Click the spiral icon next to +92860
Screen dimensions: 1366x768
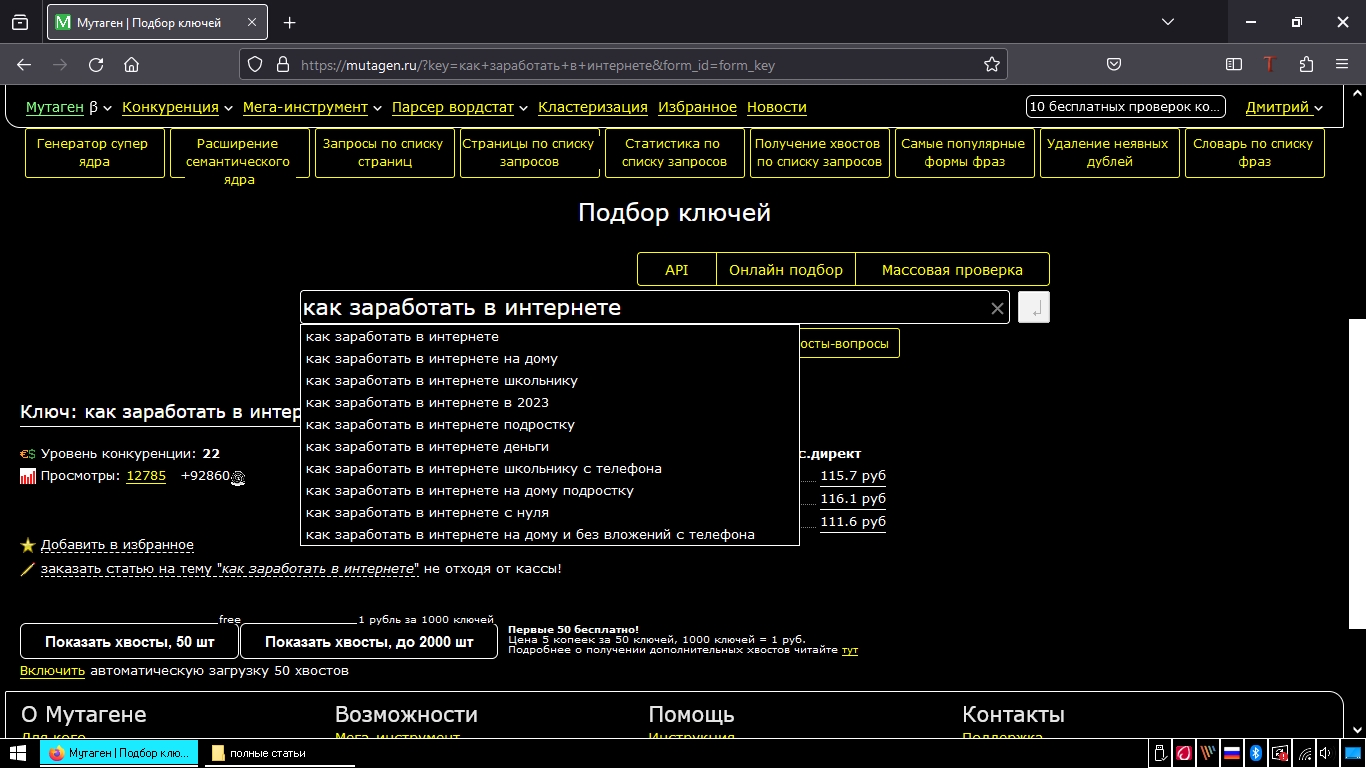(x=238, y=478)
